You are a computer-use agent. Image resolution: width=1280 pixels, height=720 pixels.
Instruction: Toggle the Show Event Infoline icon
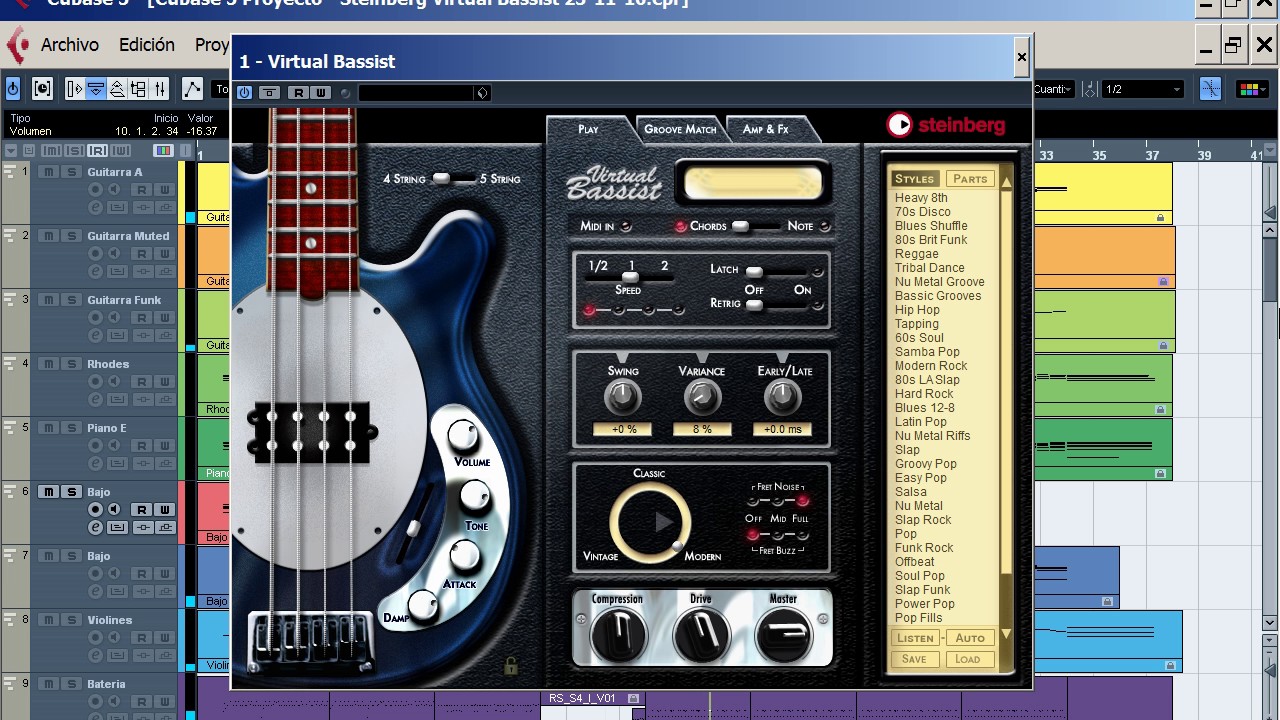point(96,89)
